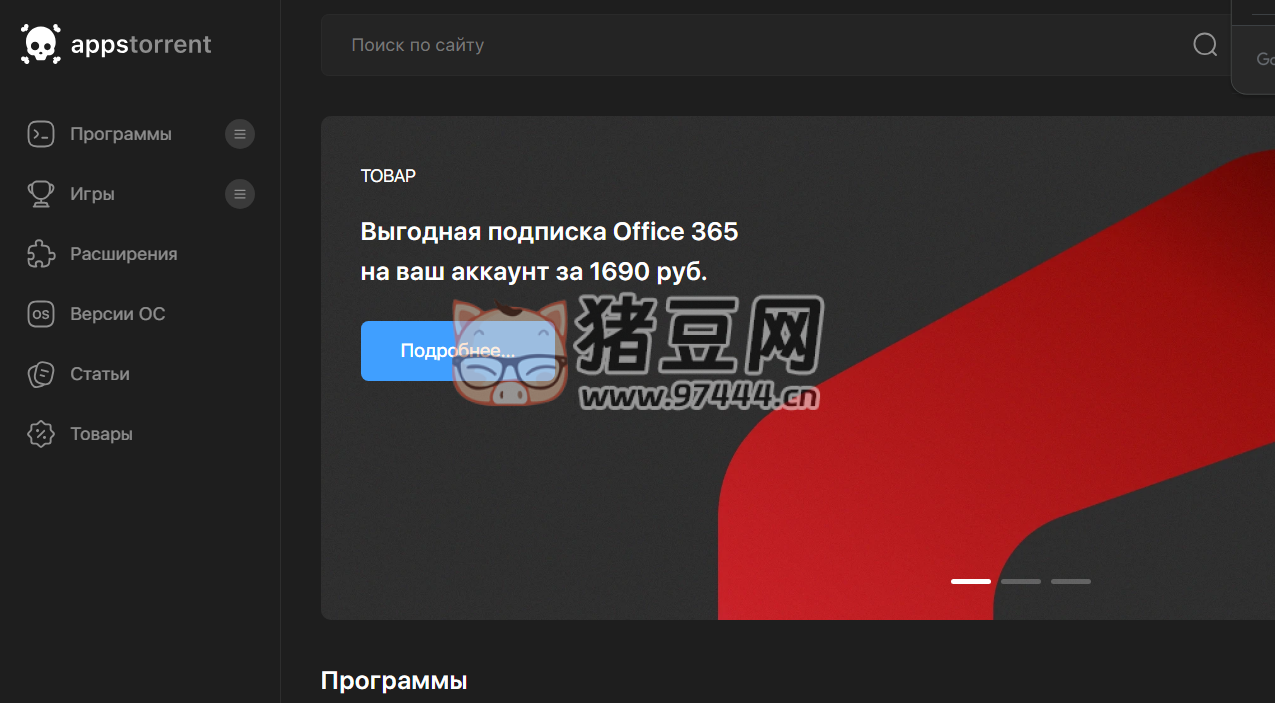The width and height of the screenshot is (1275, 703).
Task: Select the Программы terminal icon in sidebar
Action: (41, 133)
